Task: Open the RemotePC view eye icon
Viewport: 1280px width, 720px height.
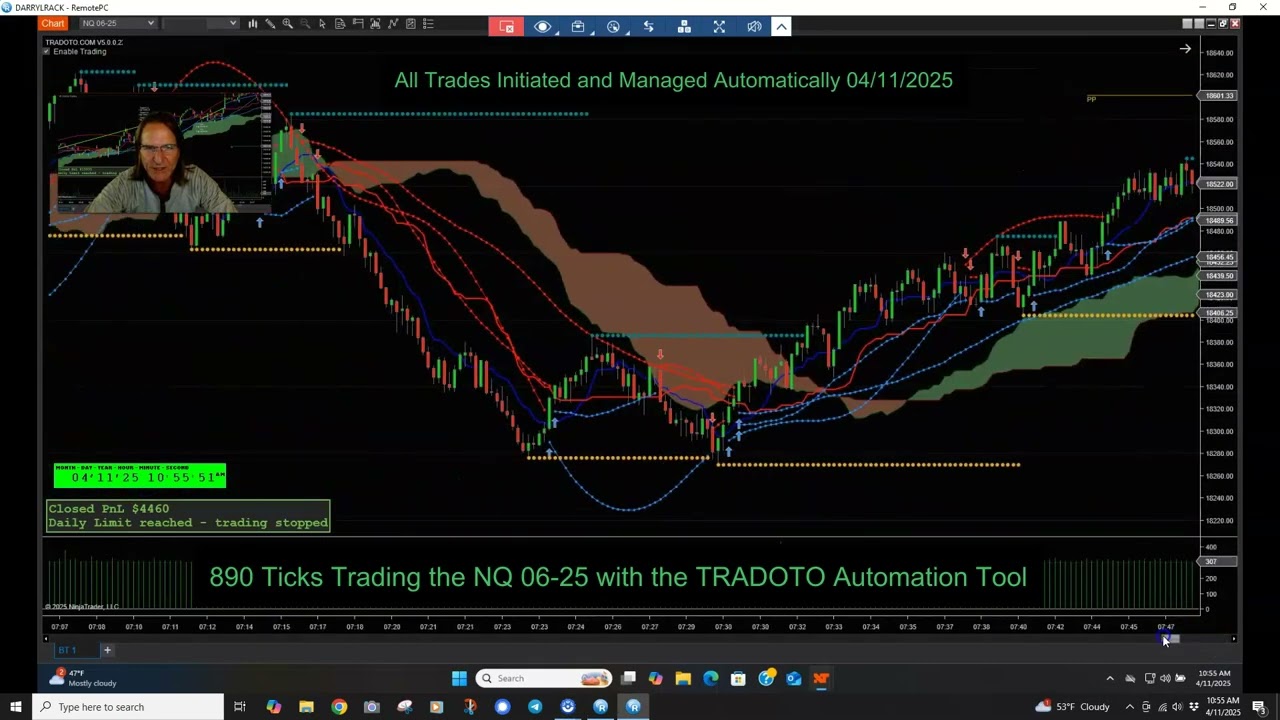Action: 542,27
